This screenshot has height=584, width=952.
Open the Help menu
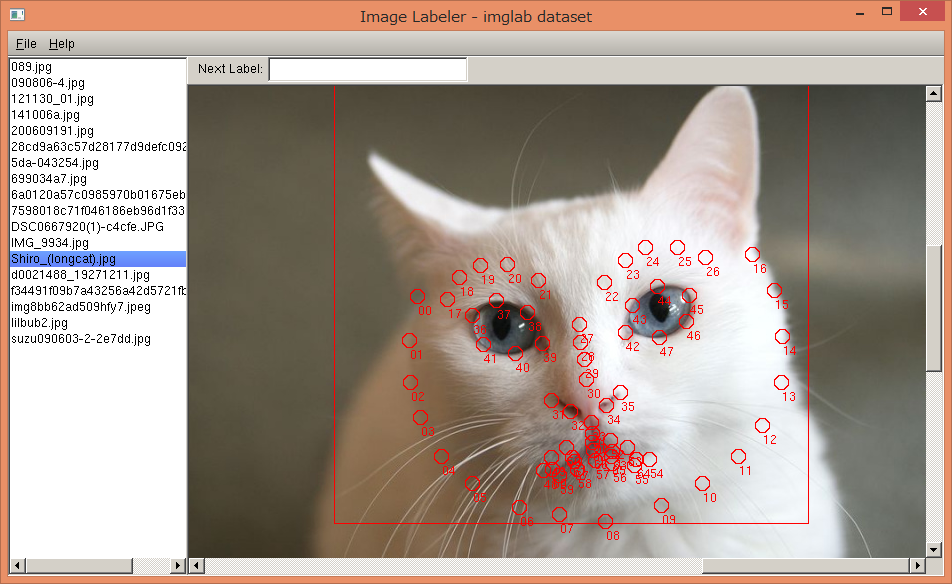[62, 43]
